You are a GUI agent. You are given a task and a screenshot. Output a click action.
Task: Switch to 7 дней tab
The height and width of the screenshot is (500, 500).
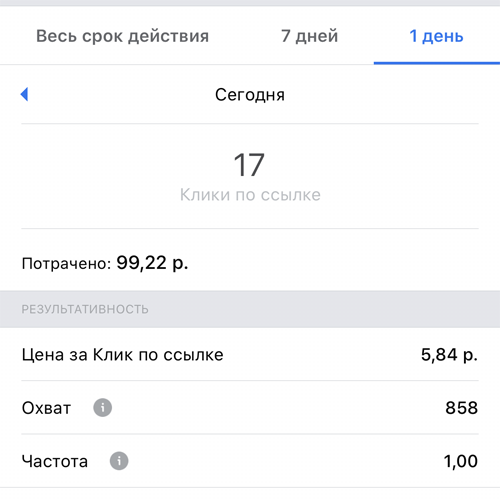click(x=309, y=36)
